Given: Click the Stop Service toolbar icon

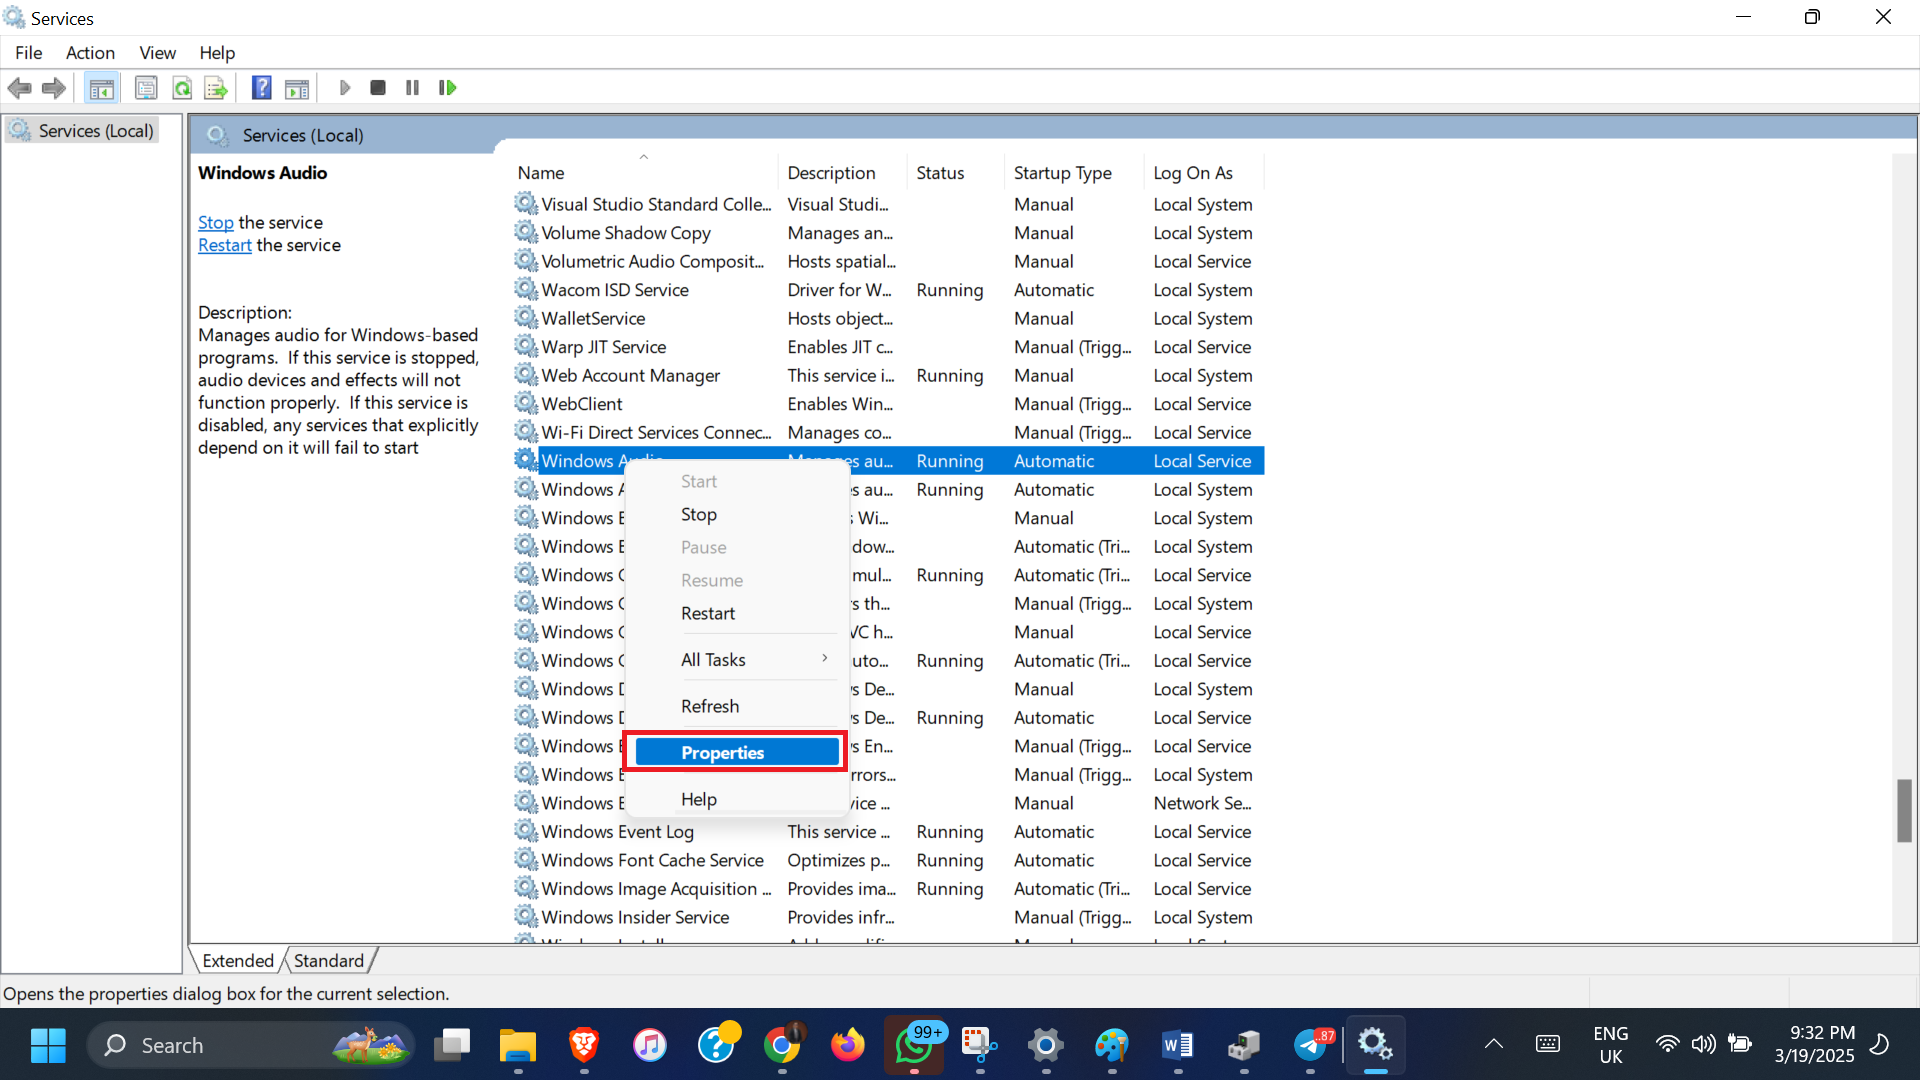Looking at the screenshot, I should click(378, 88).
